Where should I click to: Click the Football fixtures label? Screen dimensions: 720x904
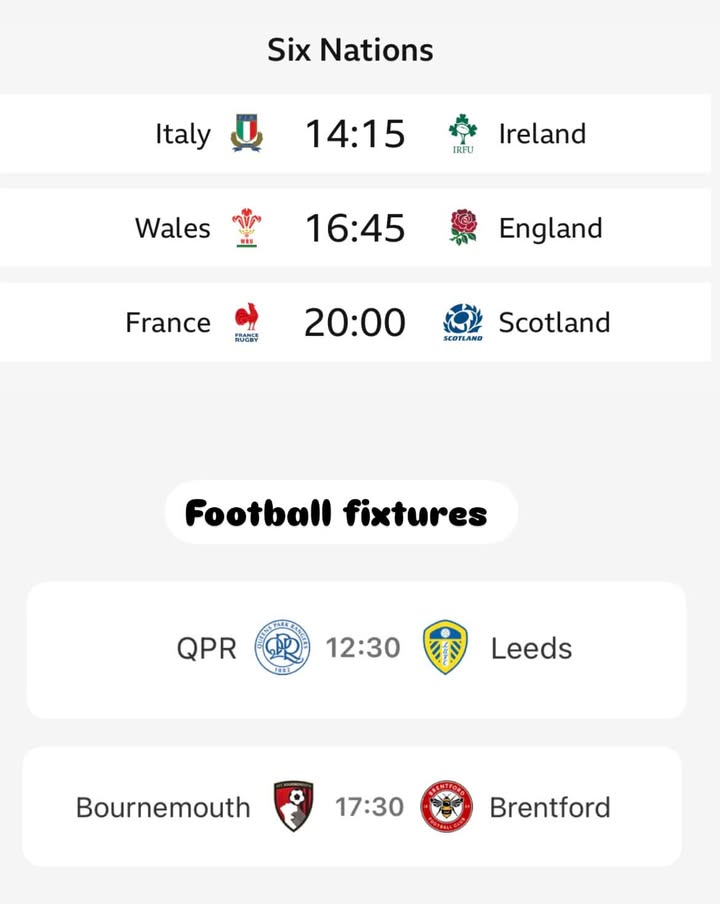337,513
